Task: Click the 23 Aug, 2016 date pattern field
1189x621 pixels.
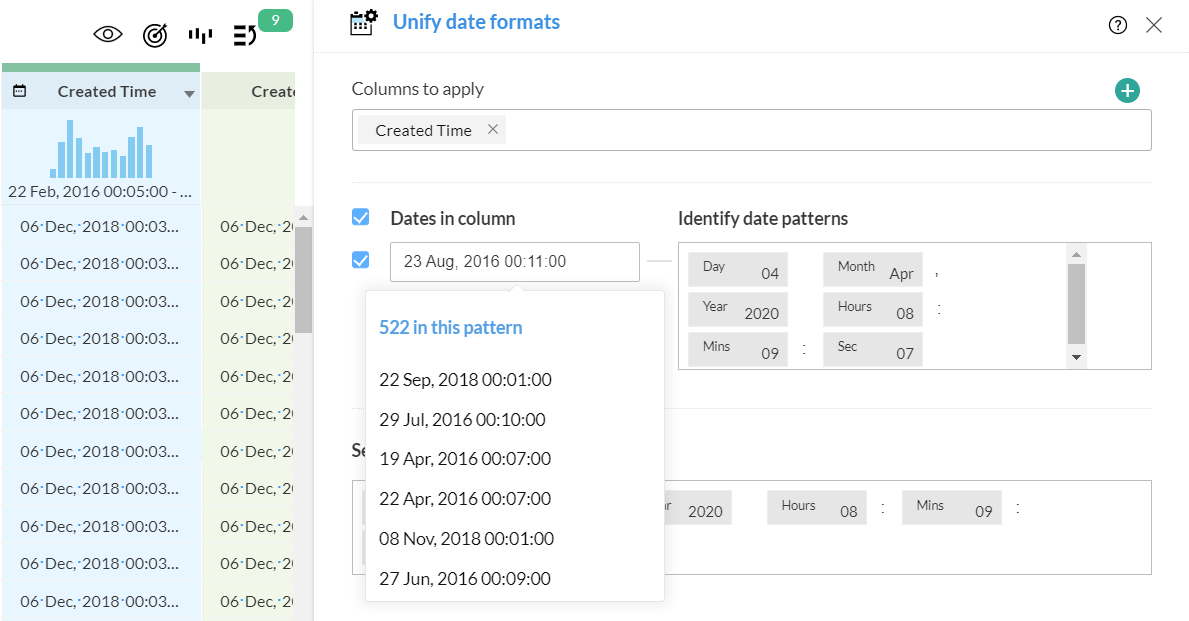Action: (x=514, y=262)
